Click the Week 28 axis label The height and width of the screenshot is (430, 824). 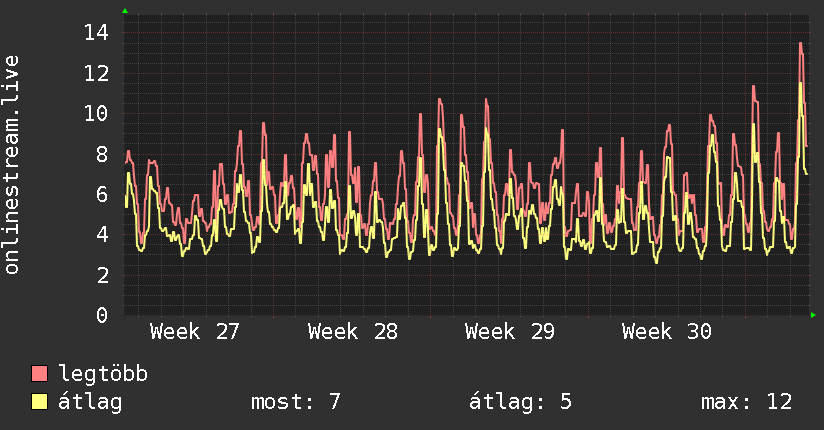click(353, 332)
